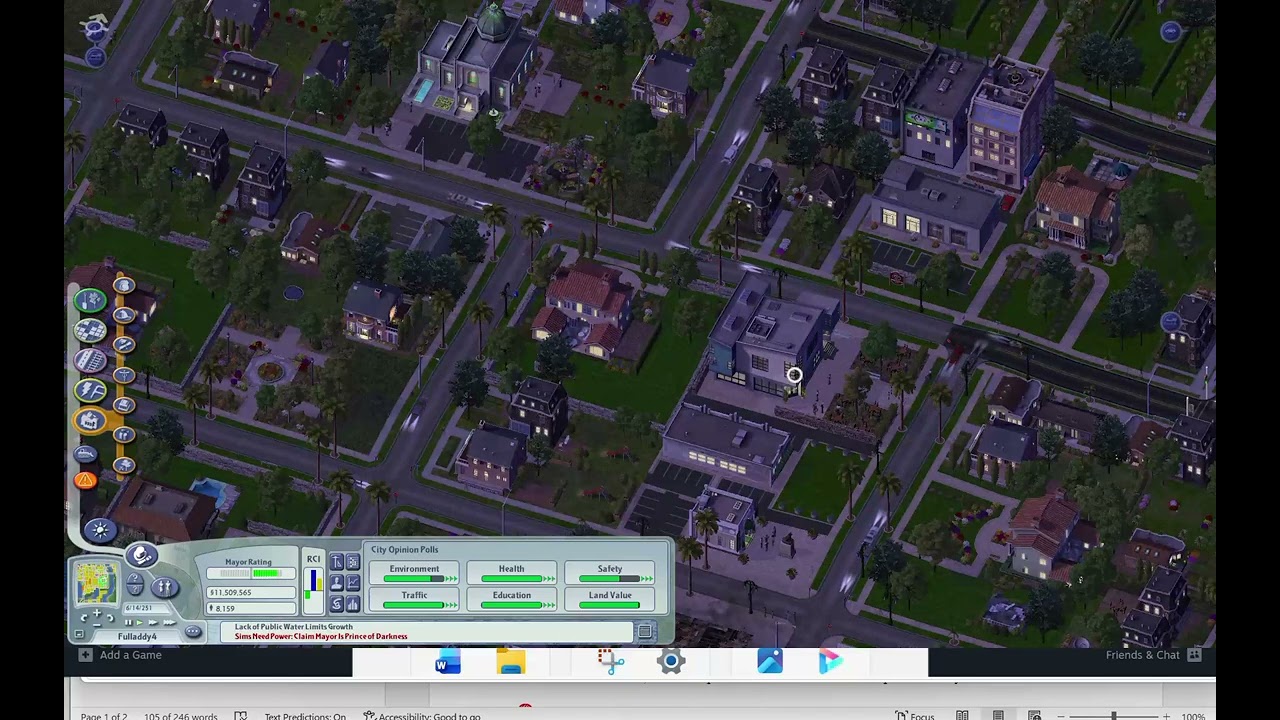View the Land Value opinion poll
The image size is (1280, 720).
pos(609,600)
